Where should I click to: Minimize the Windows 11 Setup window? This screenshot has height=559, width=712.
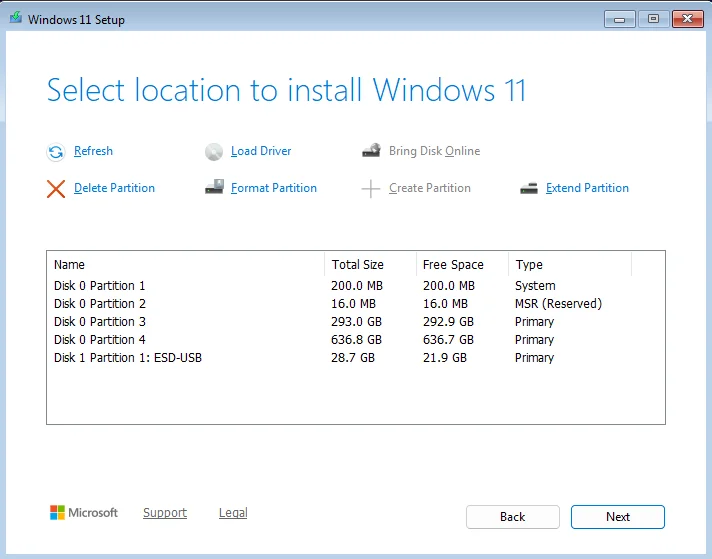619,19
